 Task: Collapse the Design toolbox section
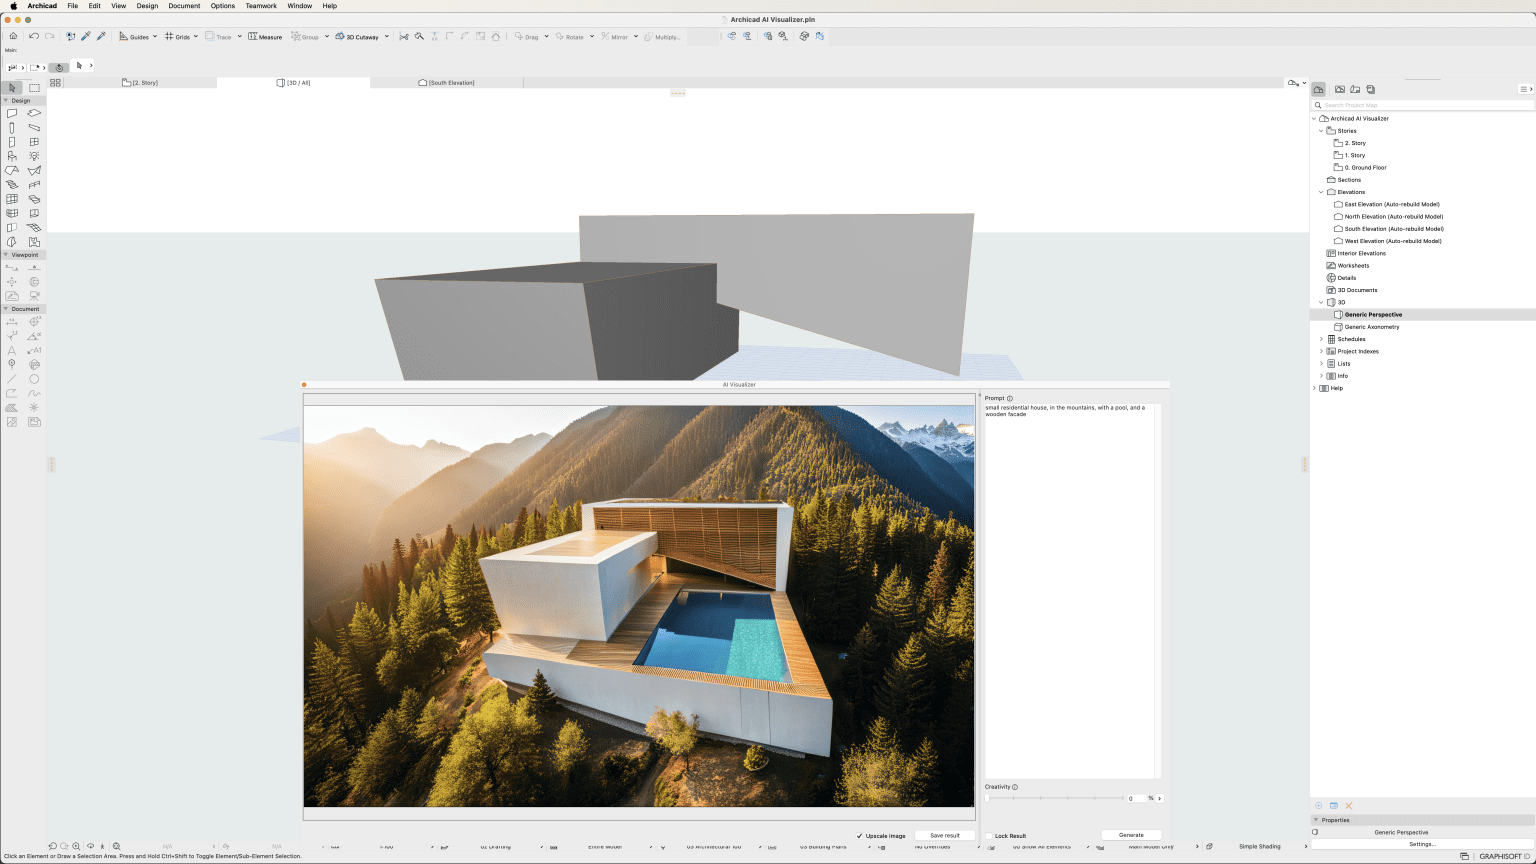pyautogui.click(x=6, y=100)
